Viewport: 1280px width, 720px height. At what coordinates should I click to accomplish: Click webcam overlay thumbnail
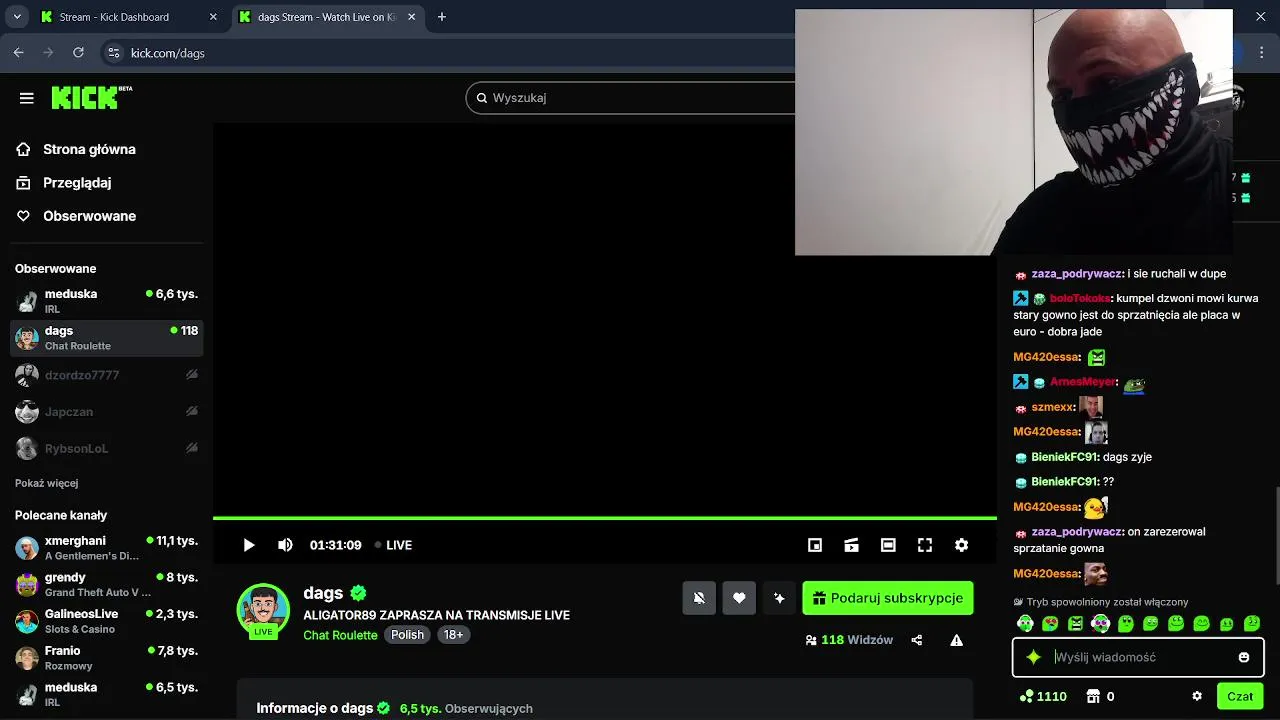click(x=1014, y=132)
